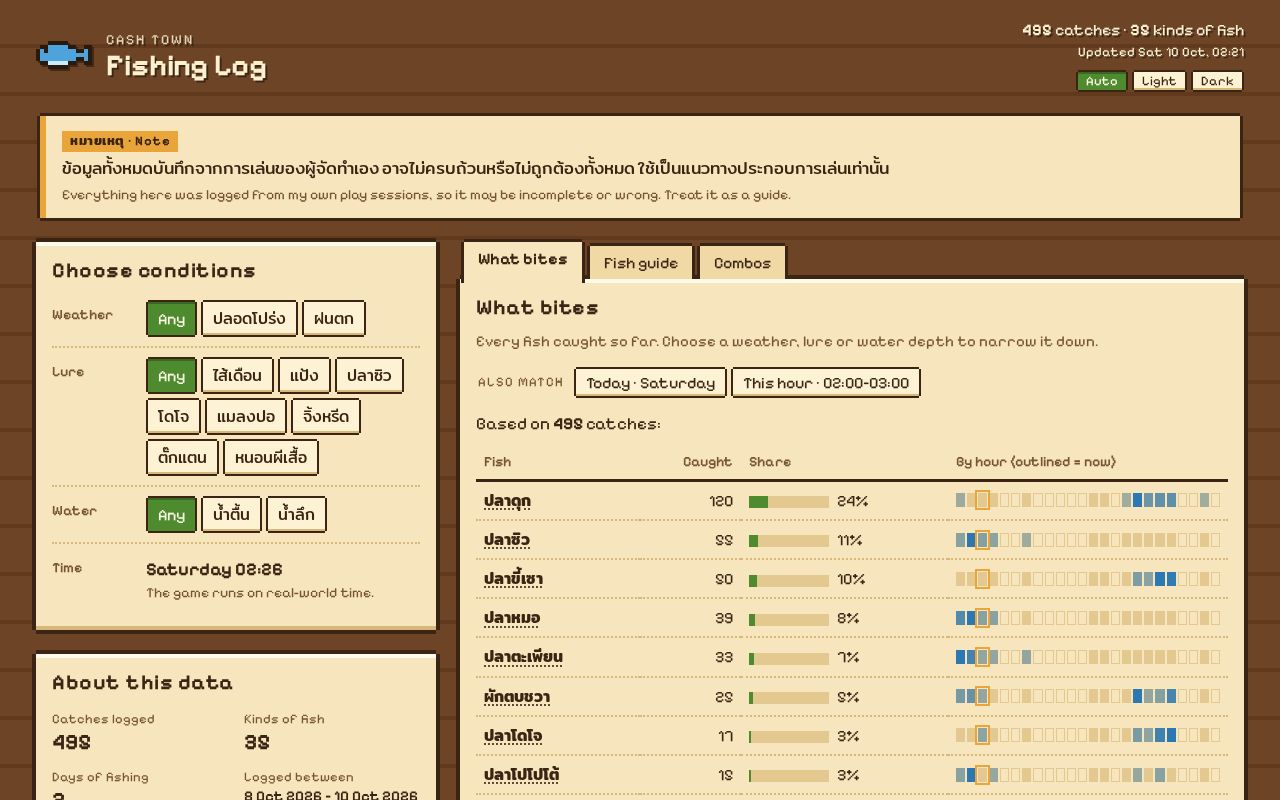Click the Share column header
The width and height of the screenshot is (1280, 800).
(770, 462)
